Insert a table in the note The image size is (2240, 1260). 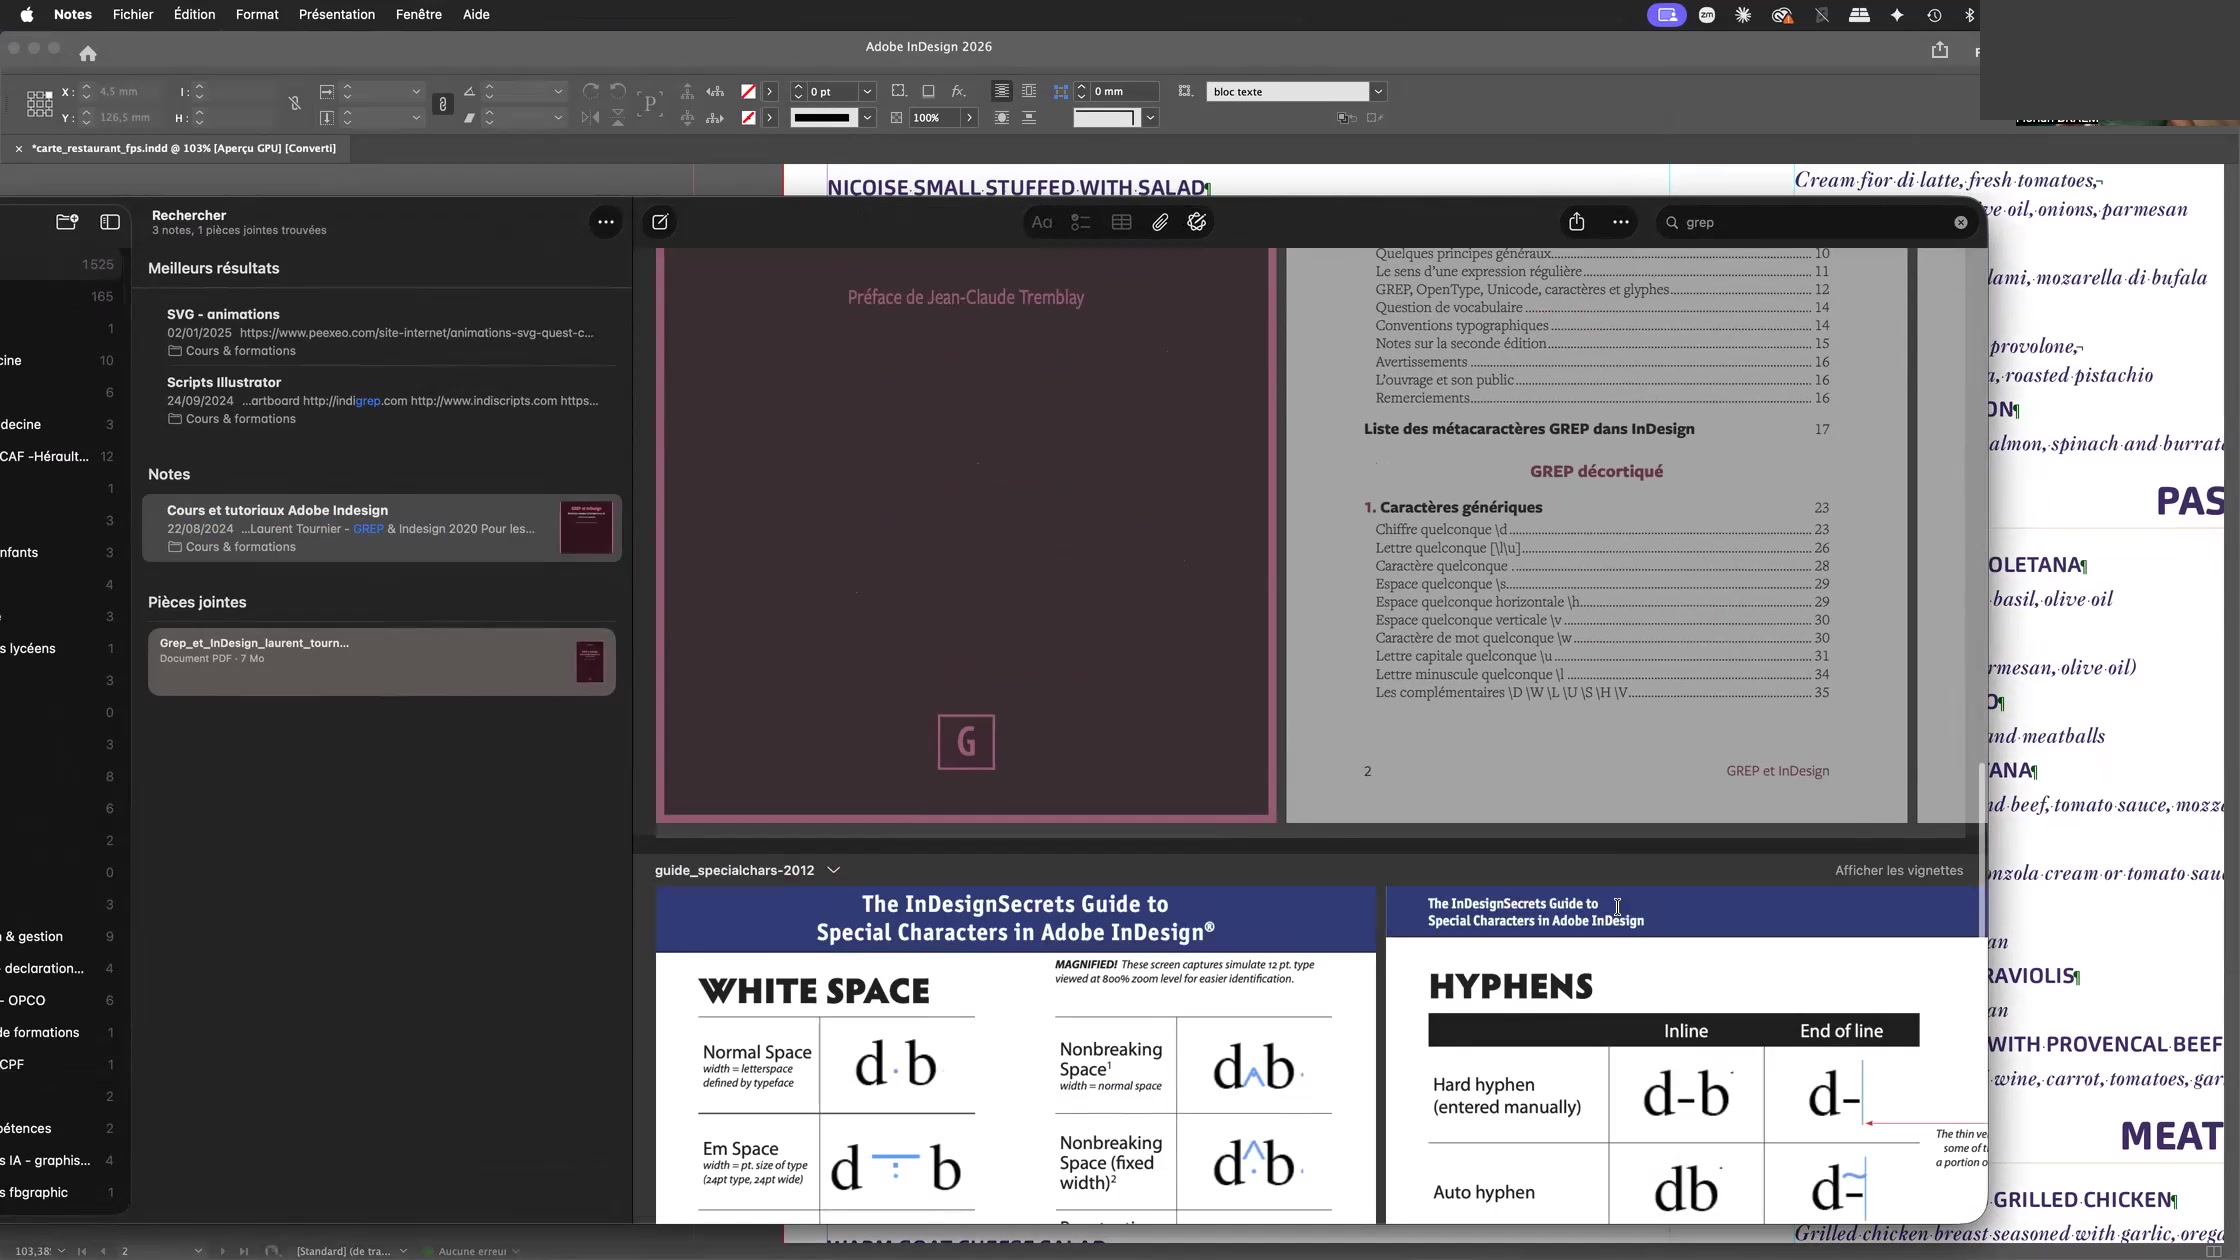pyautogui.click(x=1121, y=223)
